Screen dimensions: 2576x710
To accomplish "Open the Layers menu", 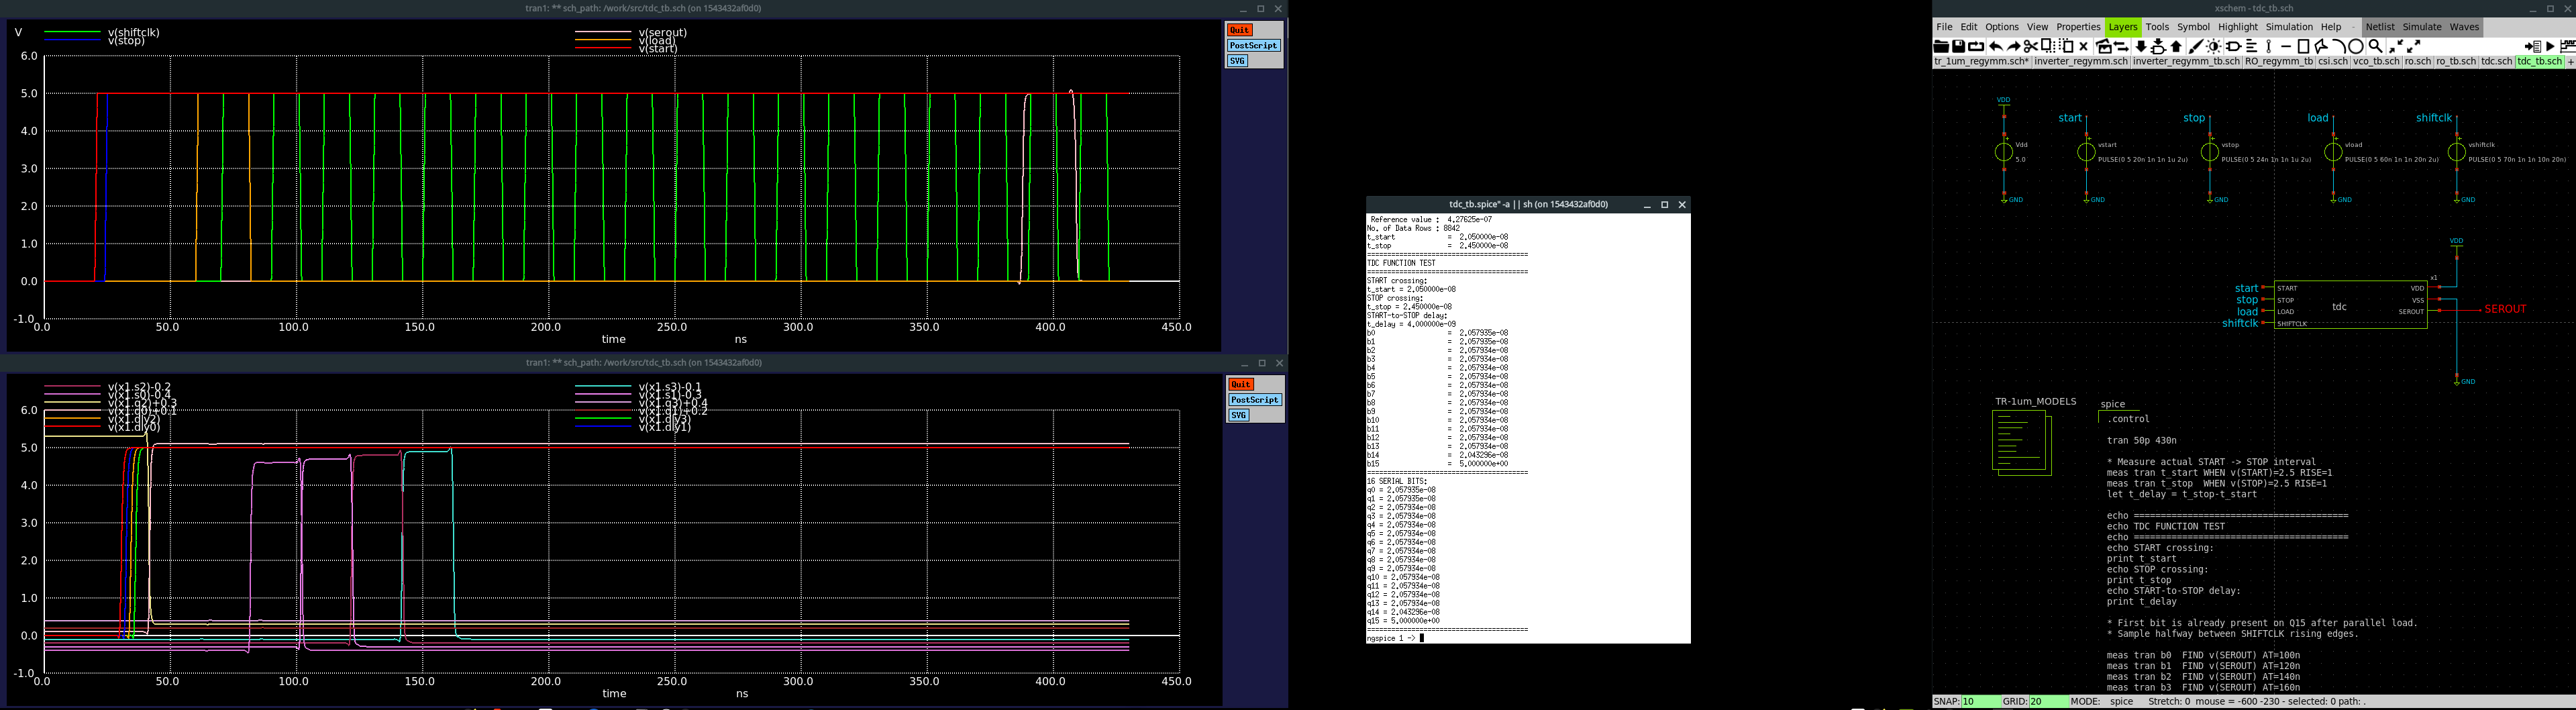I will (x=2122, y=27).
